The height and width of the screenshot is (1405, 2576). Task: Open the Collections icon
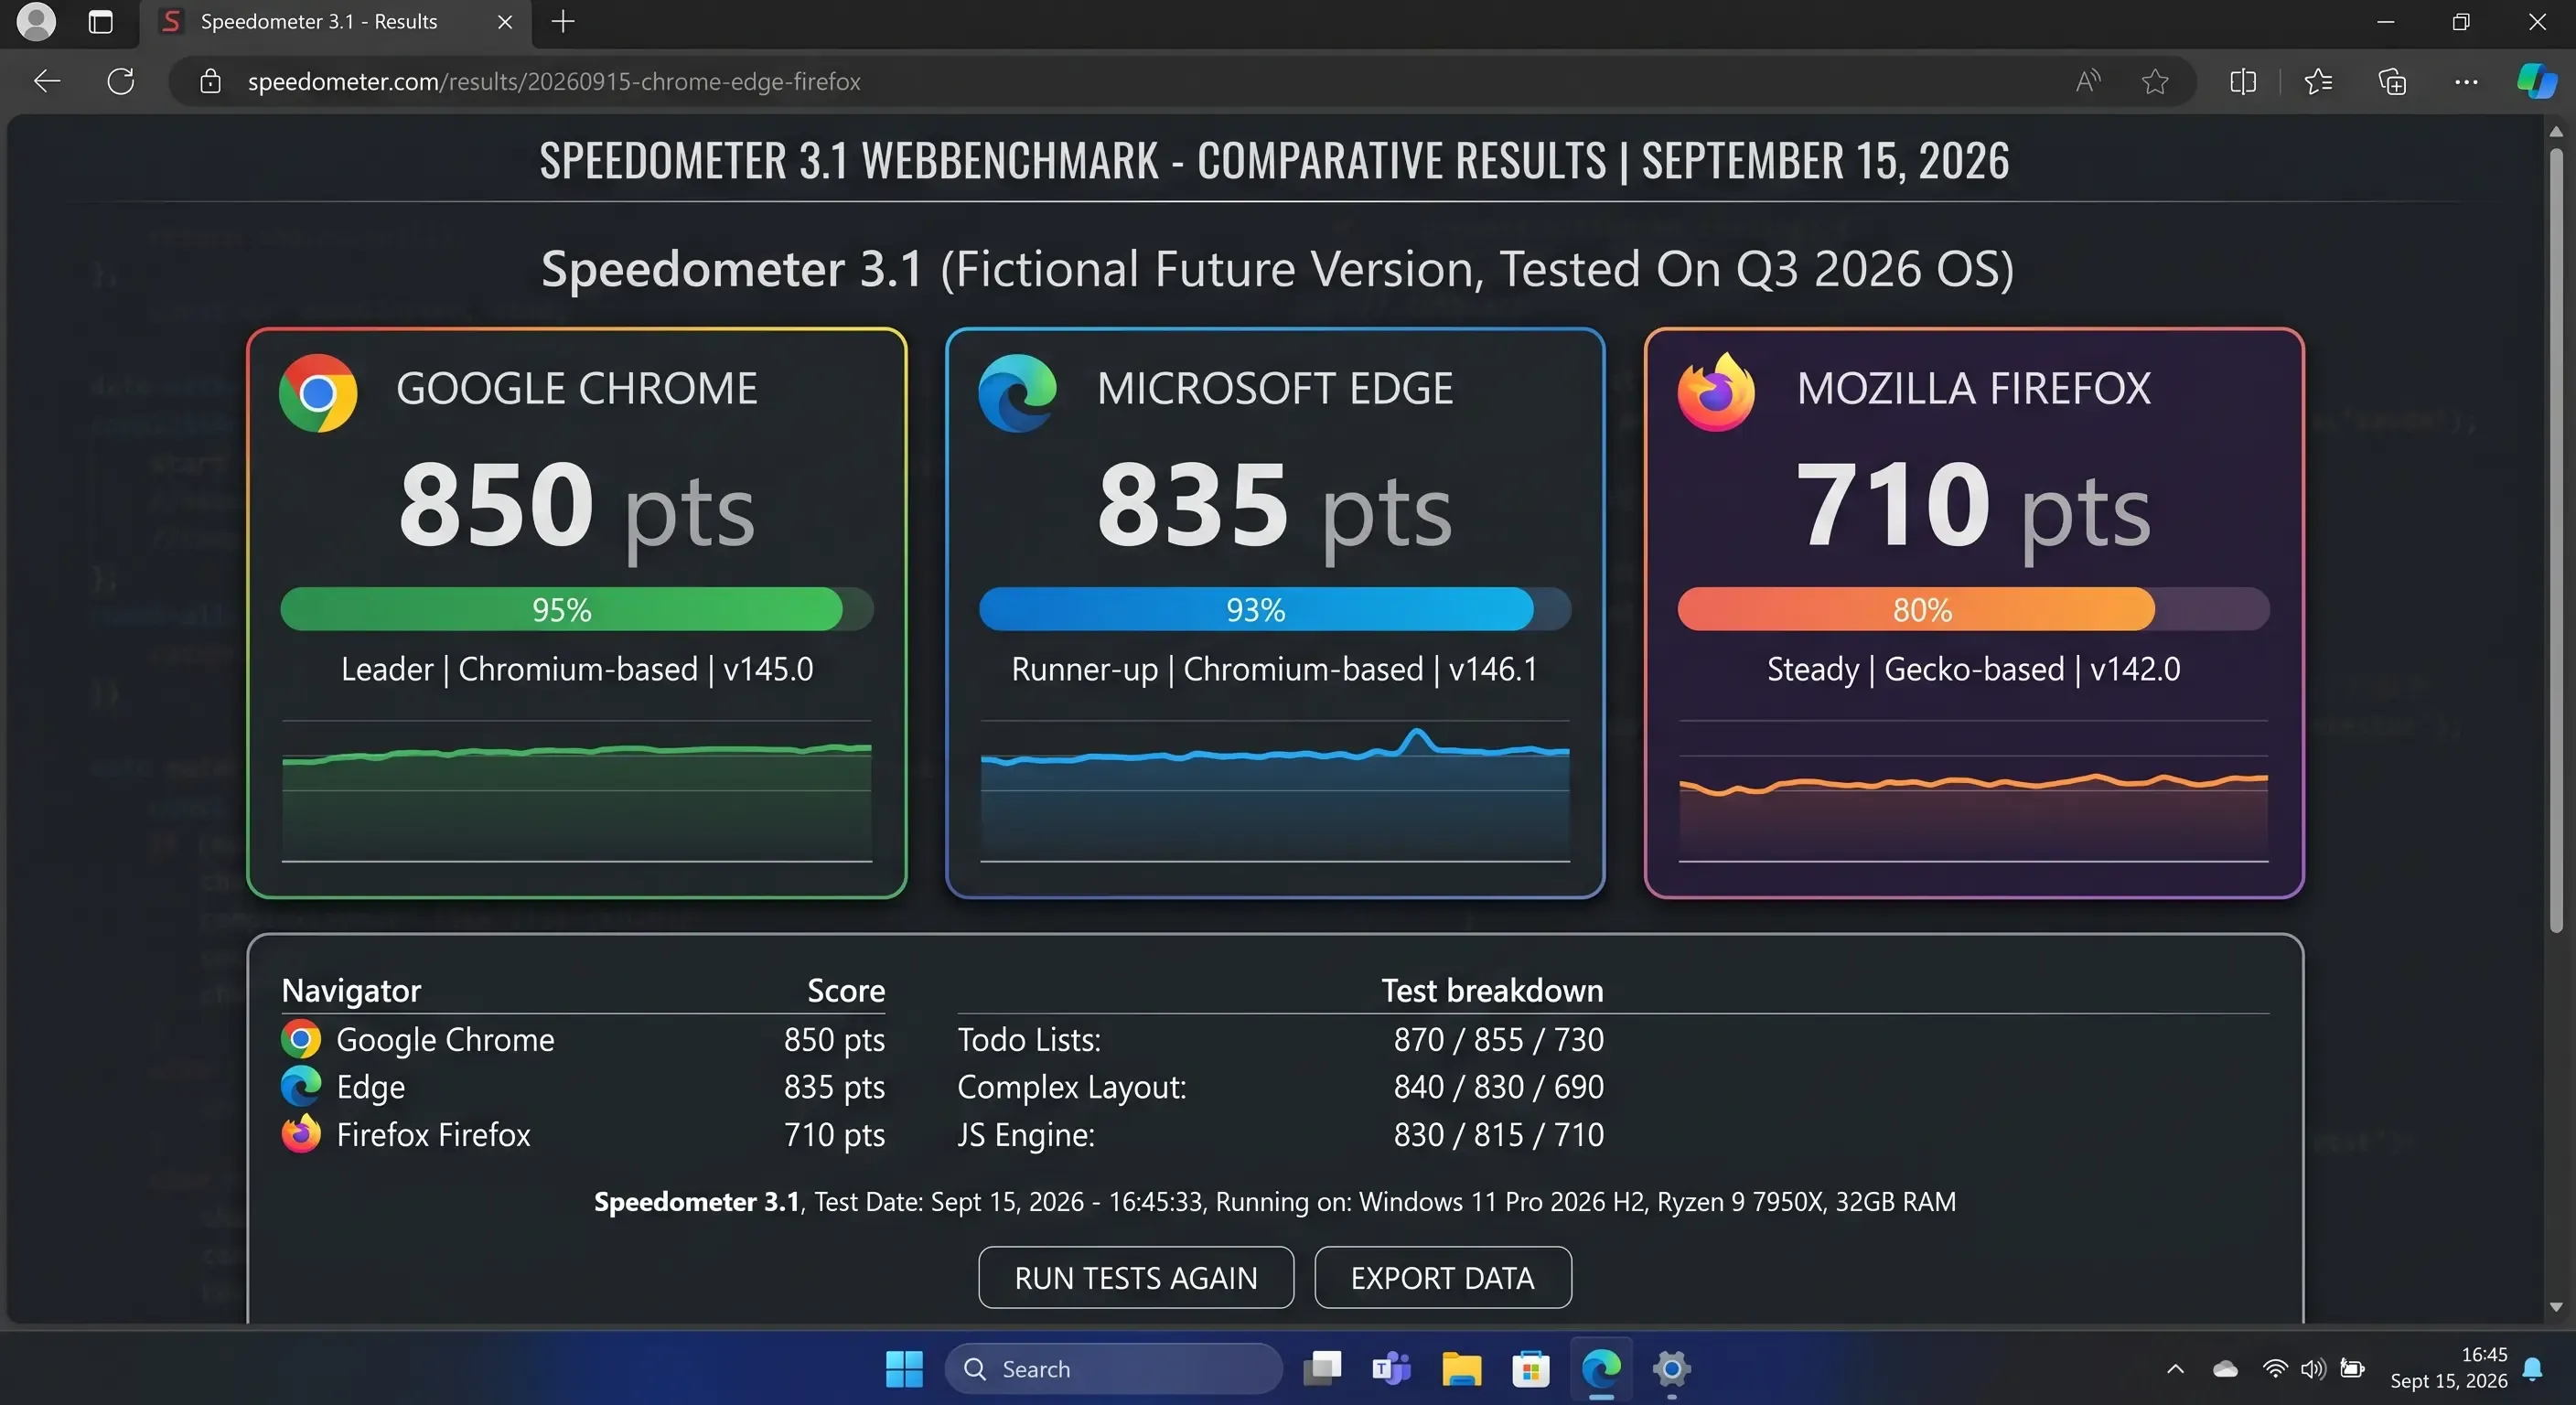coord(2392,81)
